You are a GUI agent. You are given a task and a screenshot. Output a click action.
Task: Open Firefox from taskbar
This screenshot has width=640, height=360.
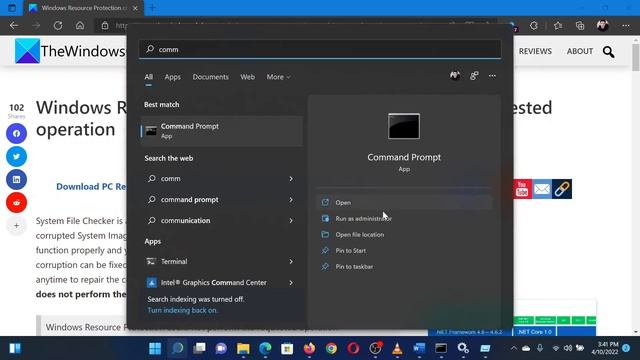[x=309, y=348]
